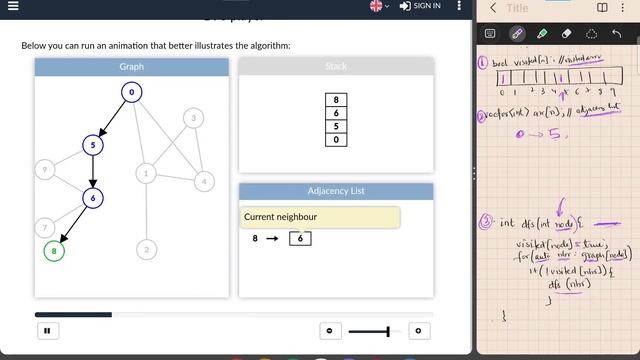
Task: Pause the DFS animation
Action: (x=48, y=331)
